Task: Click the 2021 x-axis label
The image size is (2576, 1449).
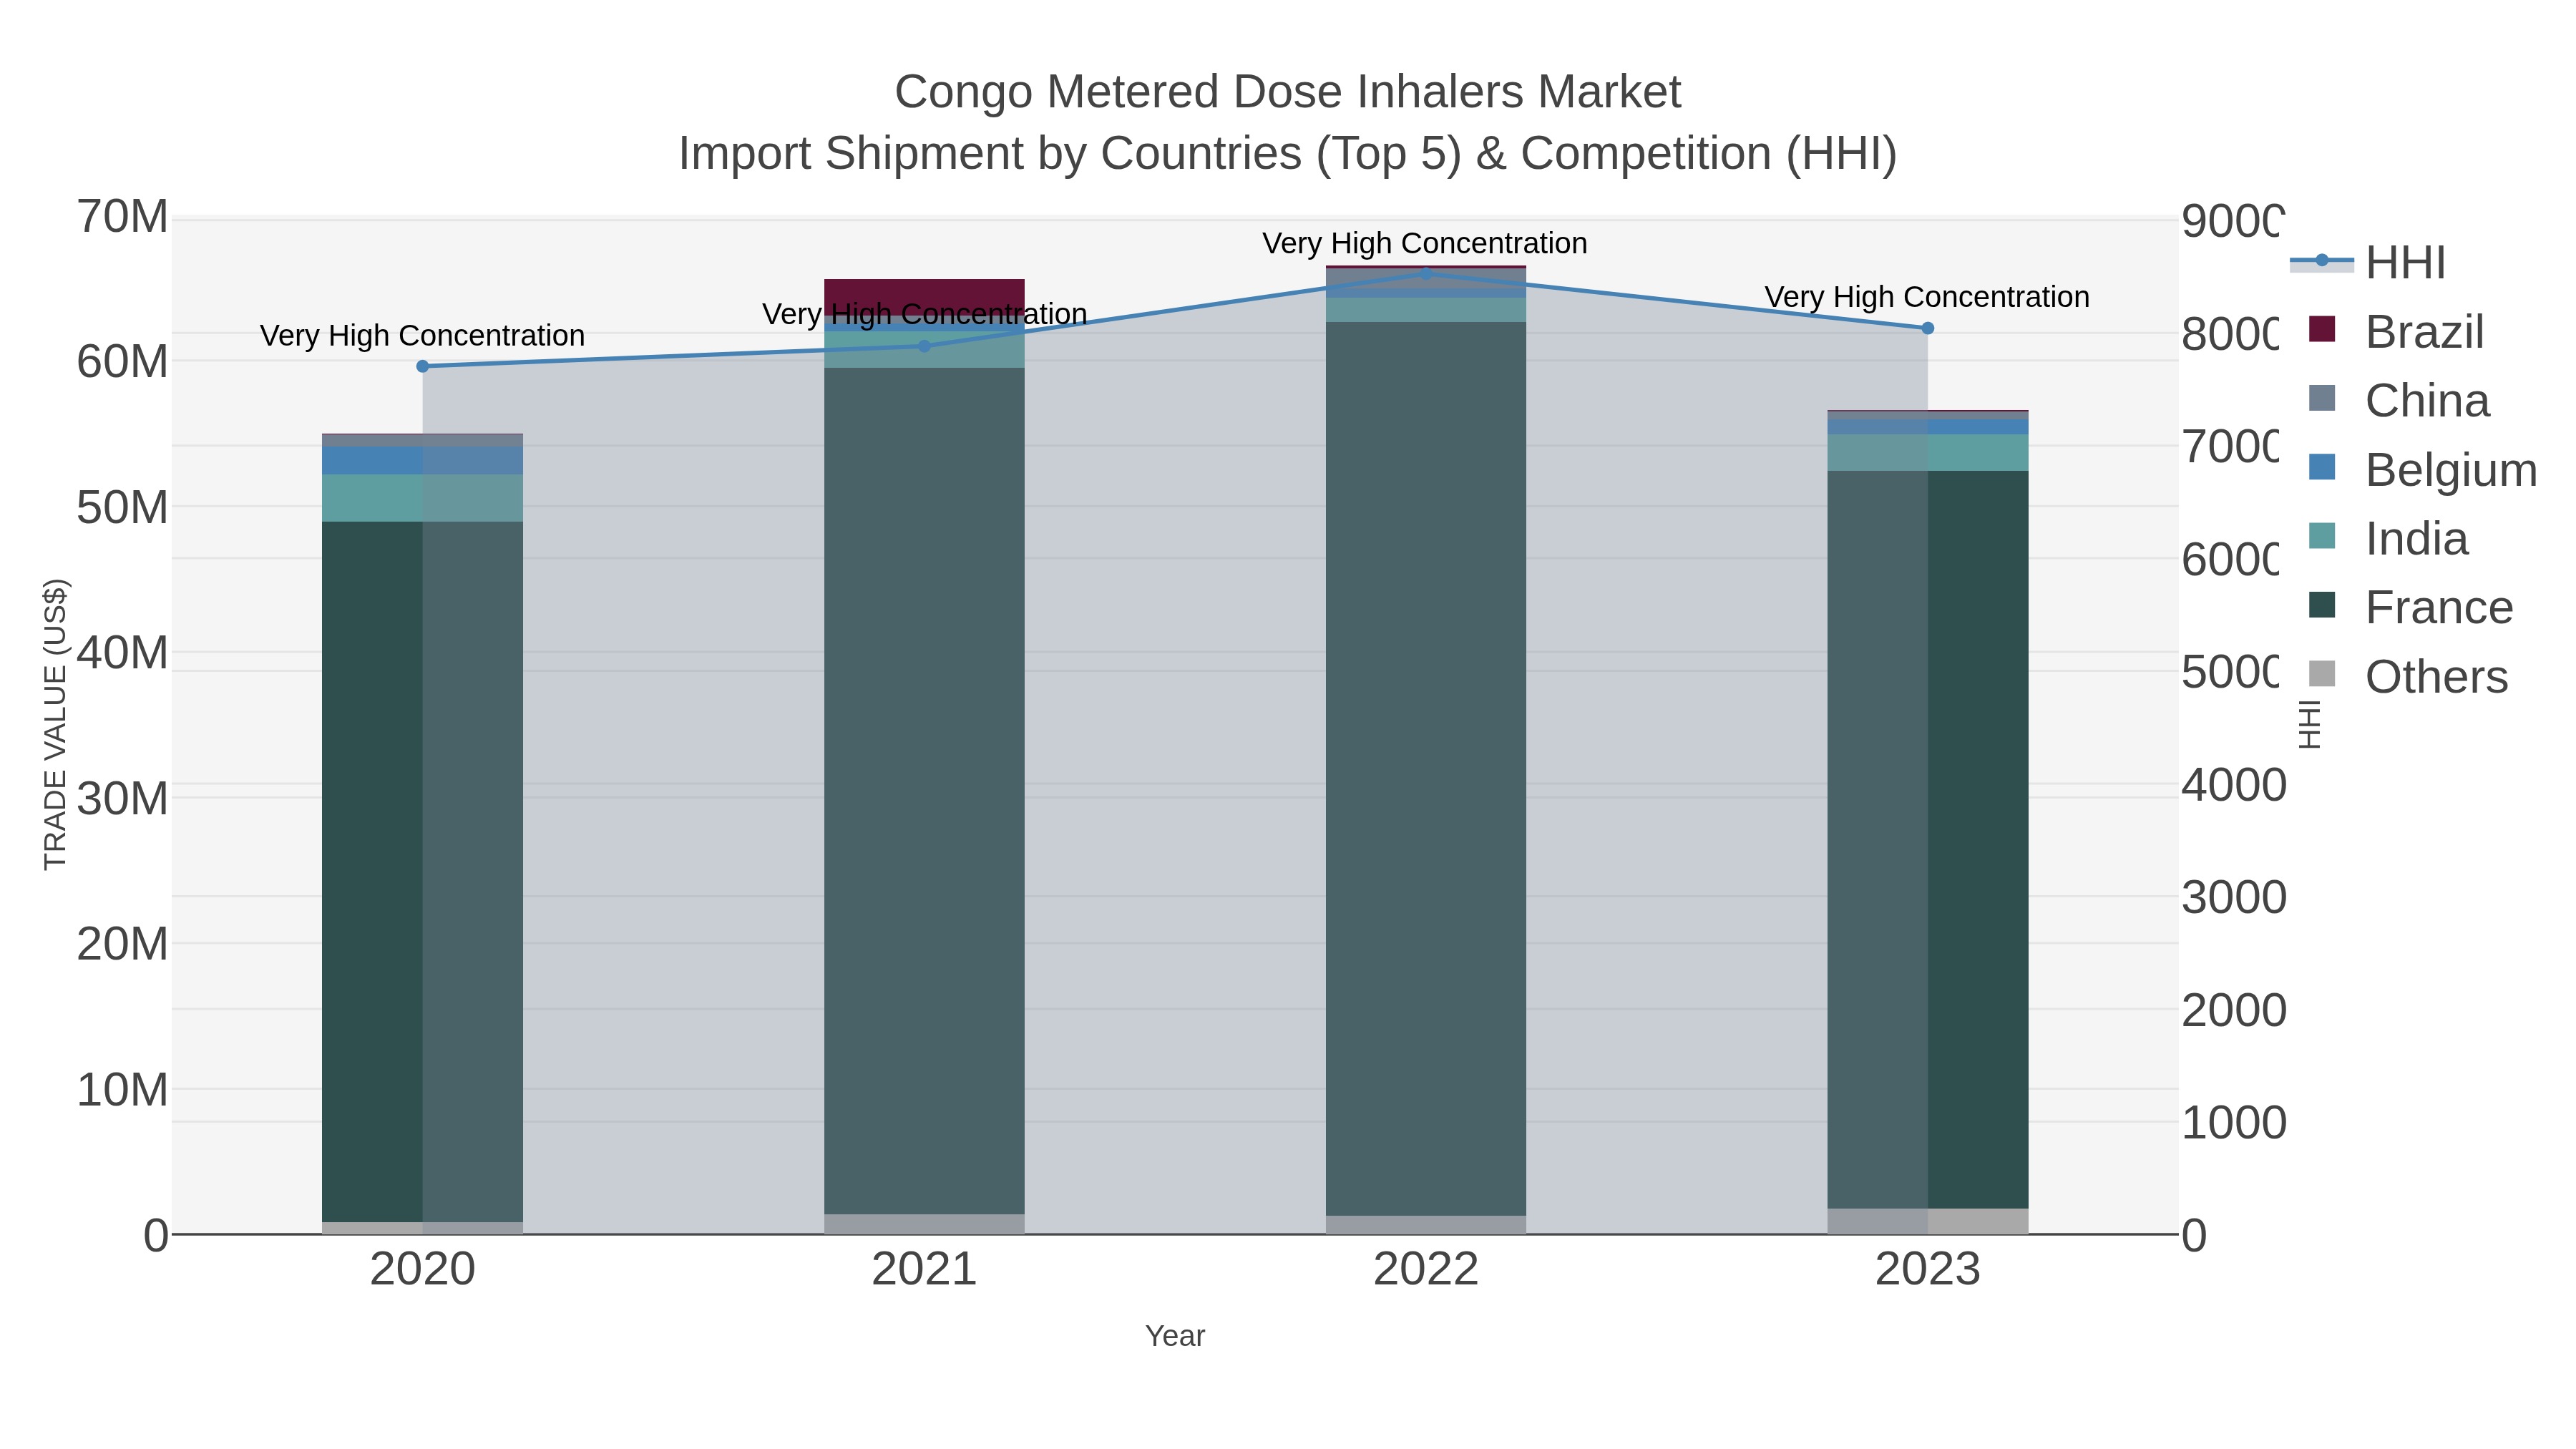Action: click(x=924, y=1269)
